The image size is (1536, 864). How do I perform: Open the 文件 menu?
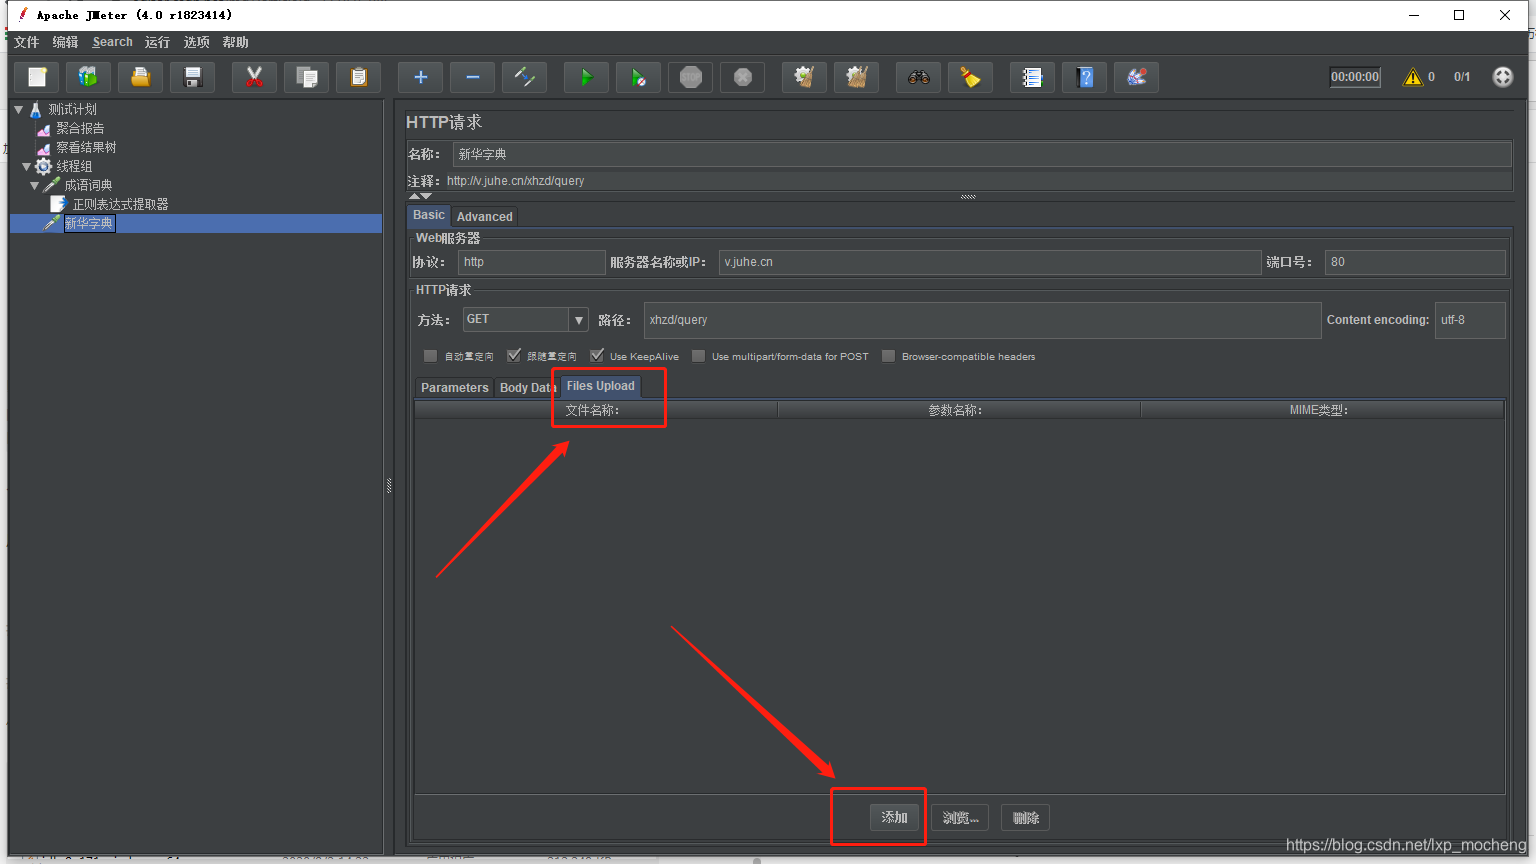27,42
